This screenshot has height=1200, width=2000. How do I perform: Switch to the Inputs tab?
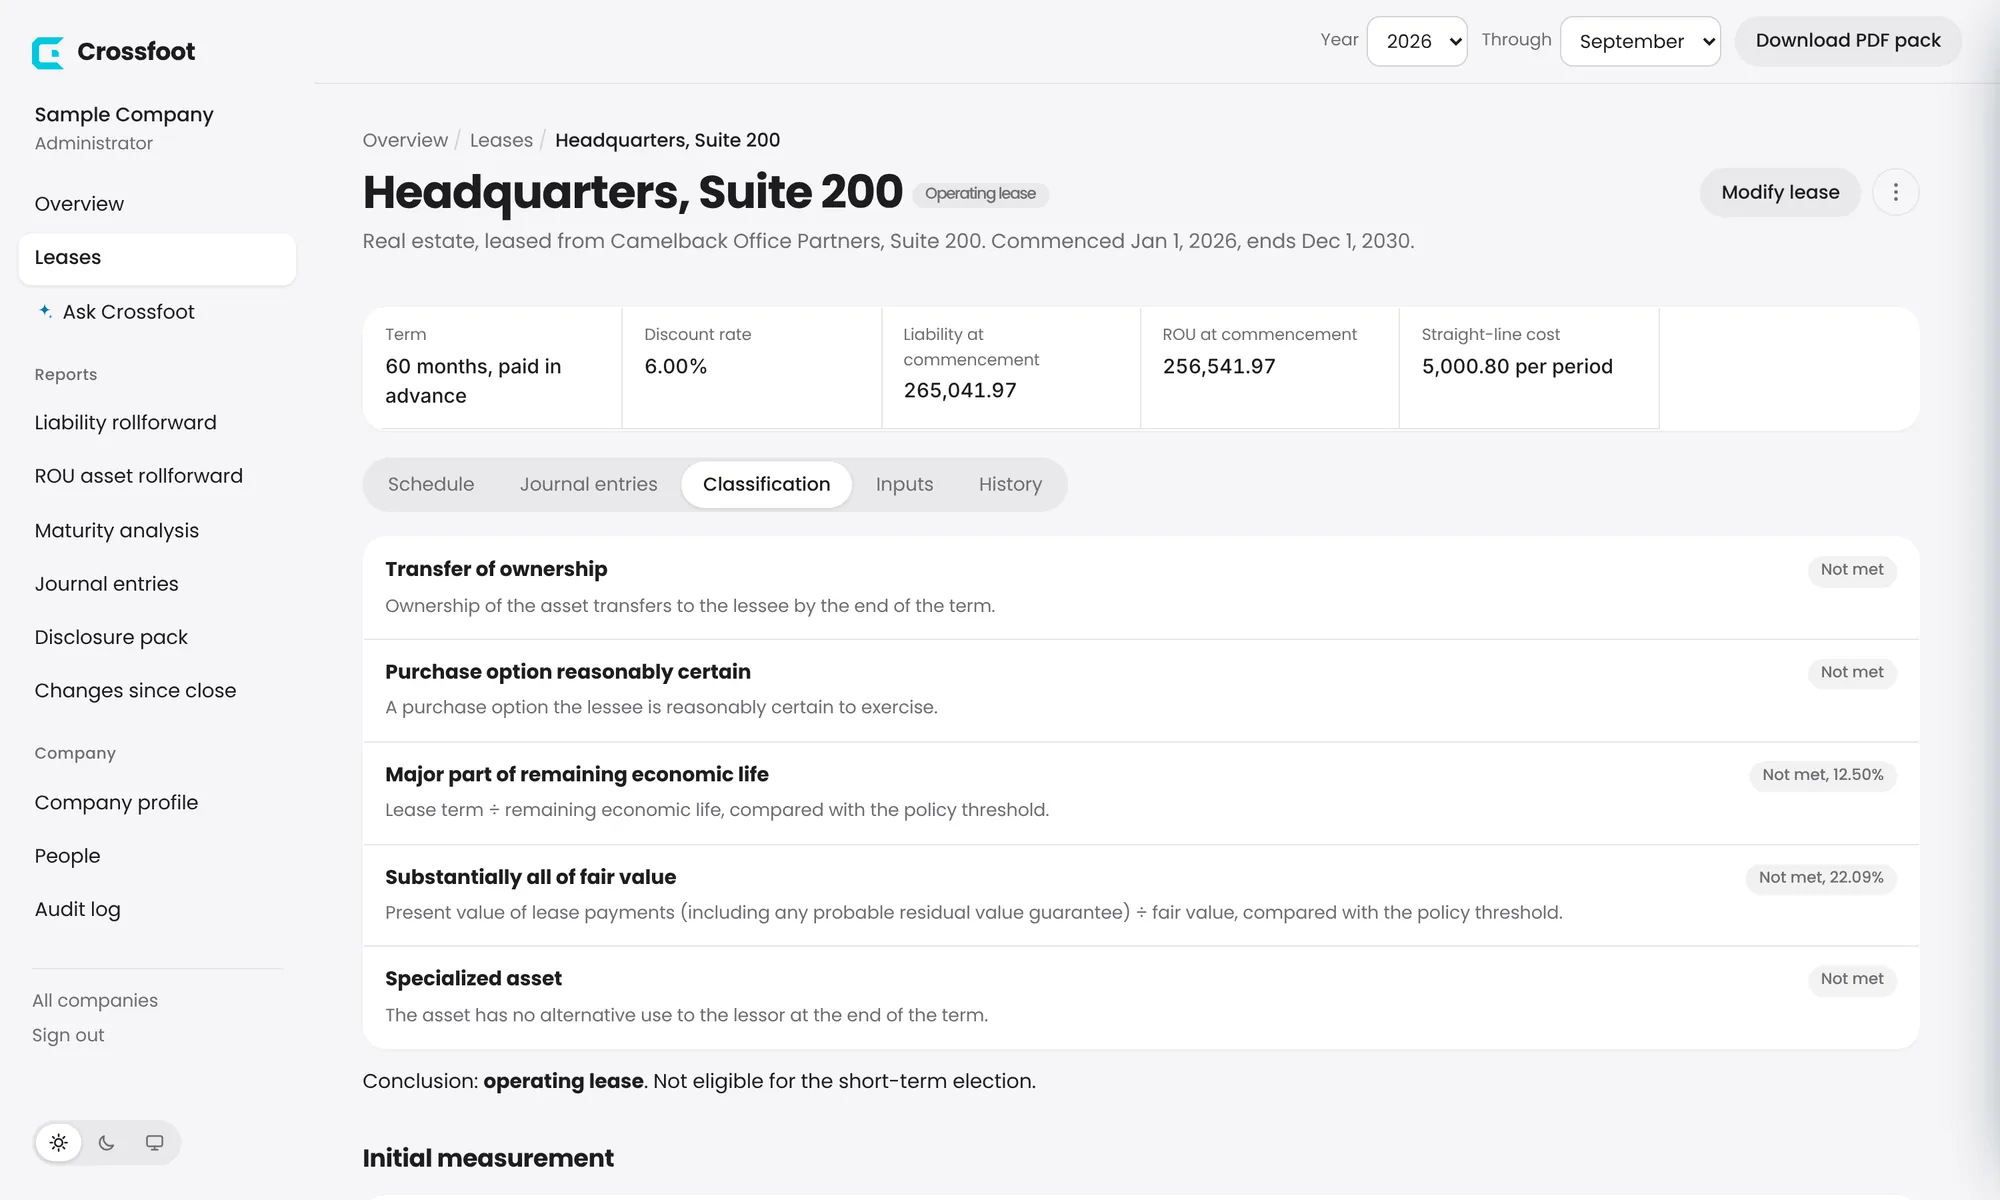click(x=904, y=484)
